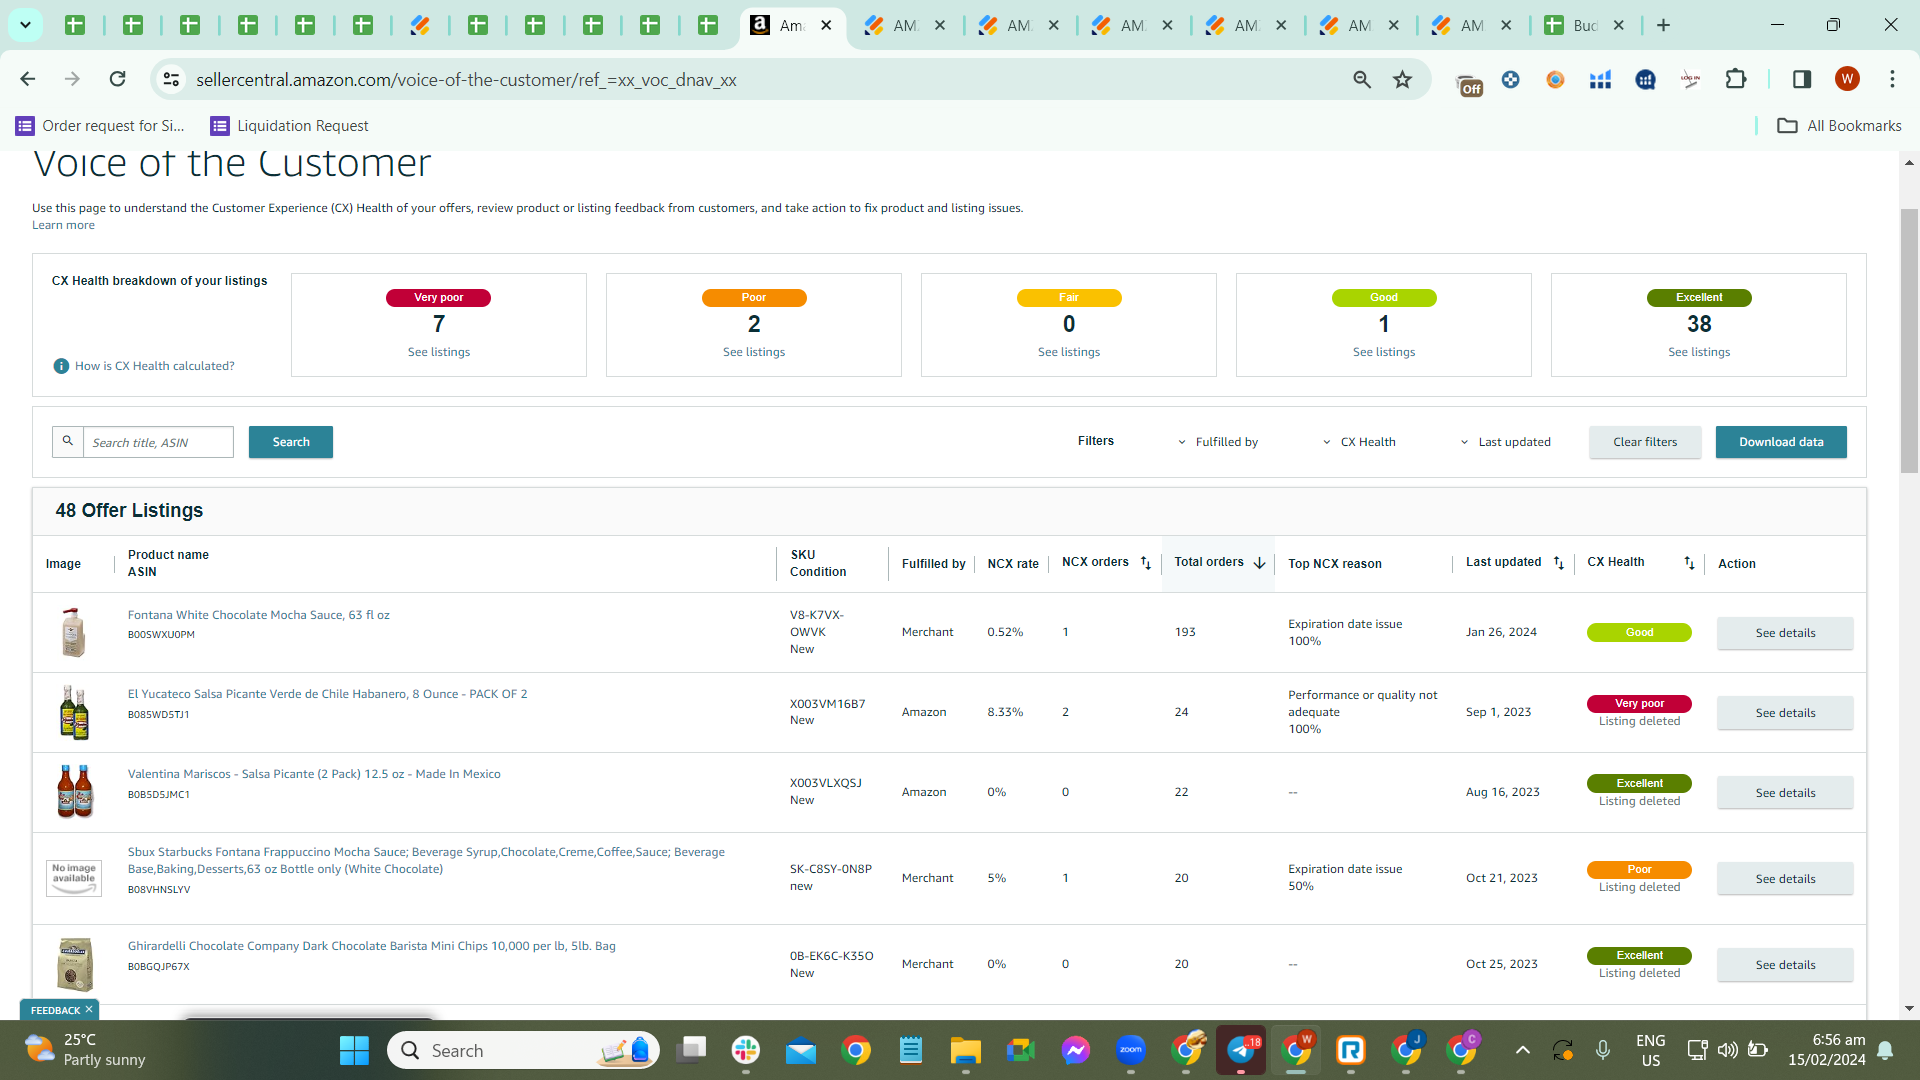Click the page vertical scrollbar thumb
The width and height of the screenshot is (1920, 1080).
(1909, 340)
